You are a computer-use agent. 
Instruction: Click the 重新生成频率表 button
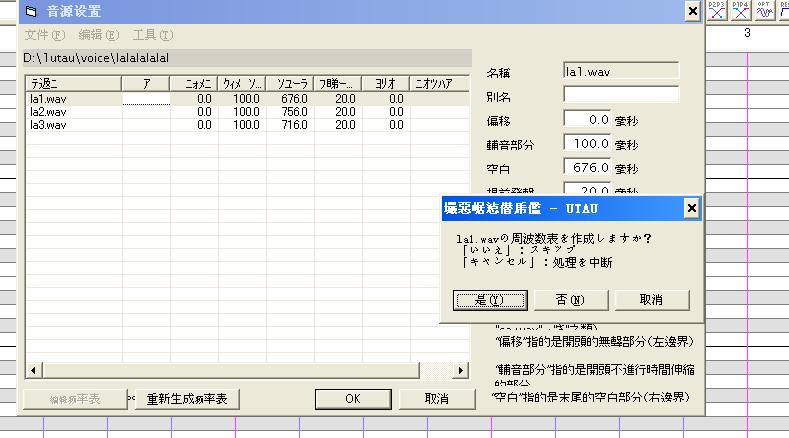pos(187,399)
